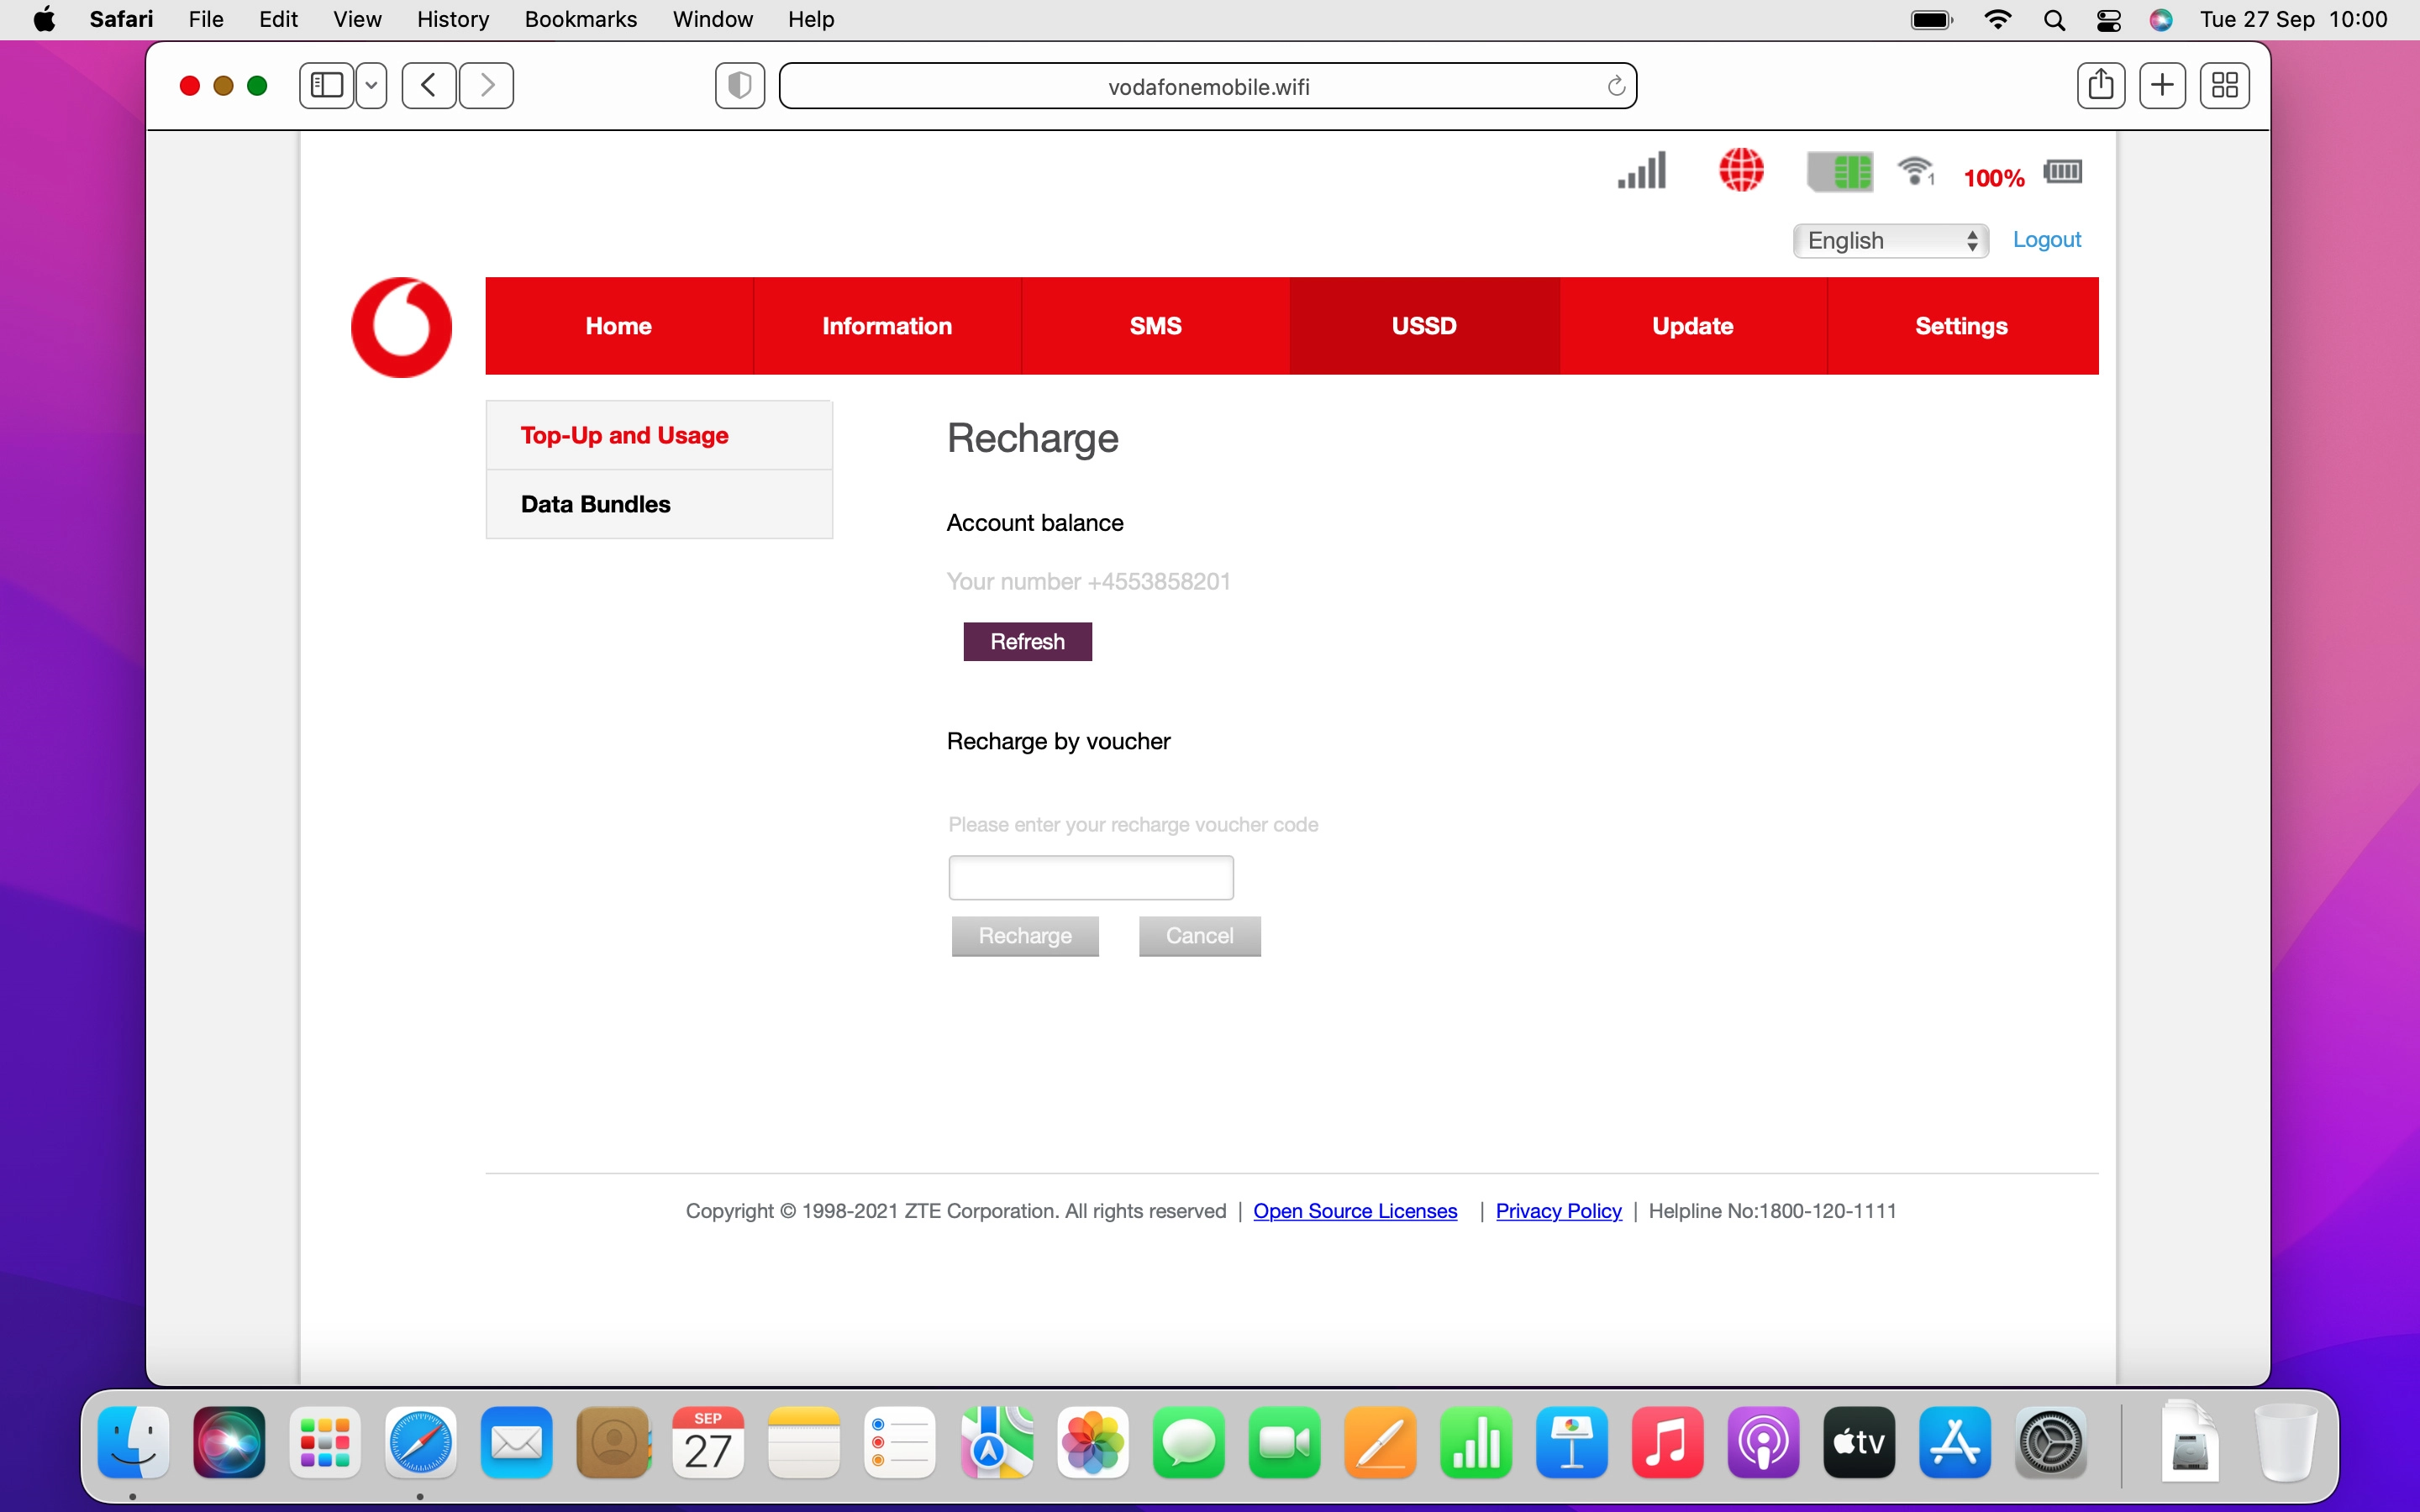Open the English language selector
This screenshot has width=2420, height=1512.
point(1890,240)
